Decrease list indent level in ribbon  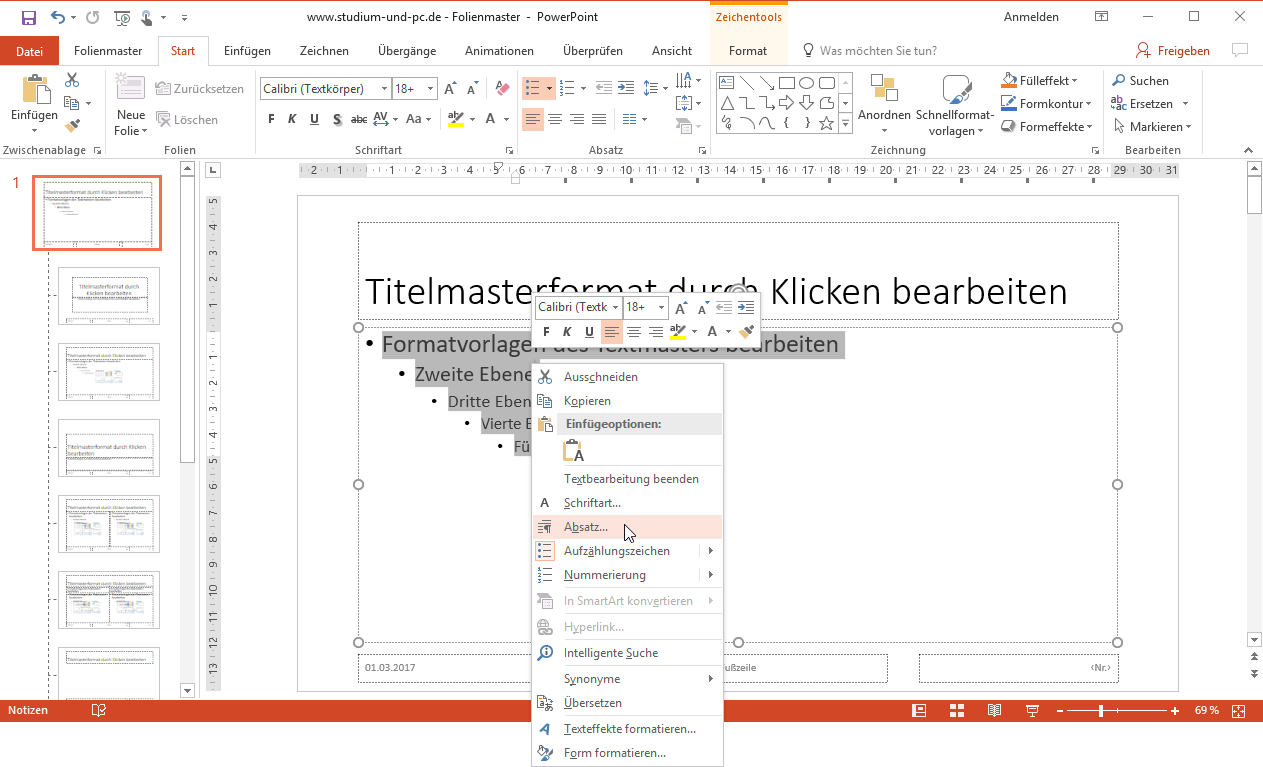pyautogui.click(x=604, y=88)
